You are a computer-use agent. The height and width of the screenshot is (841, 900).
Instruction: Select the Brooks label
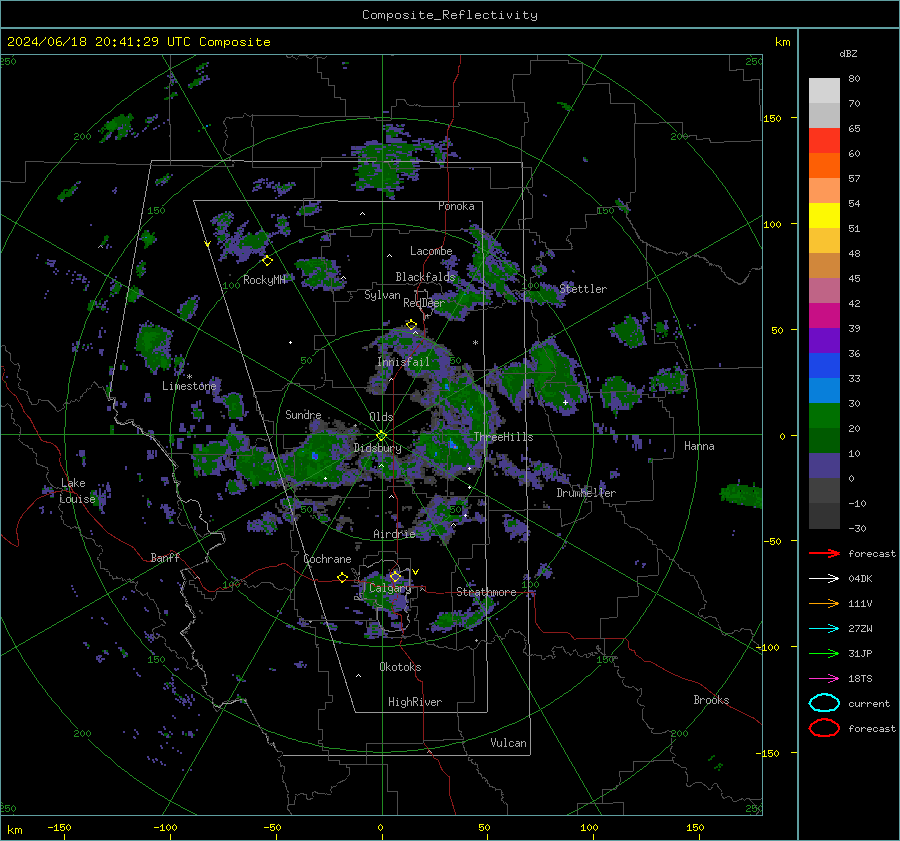[x=711, y=700]
